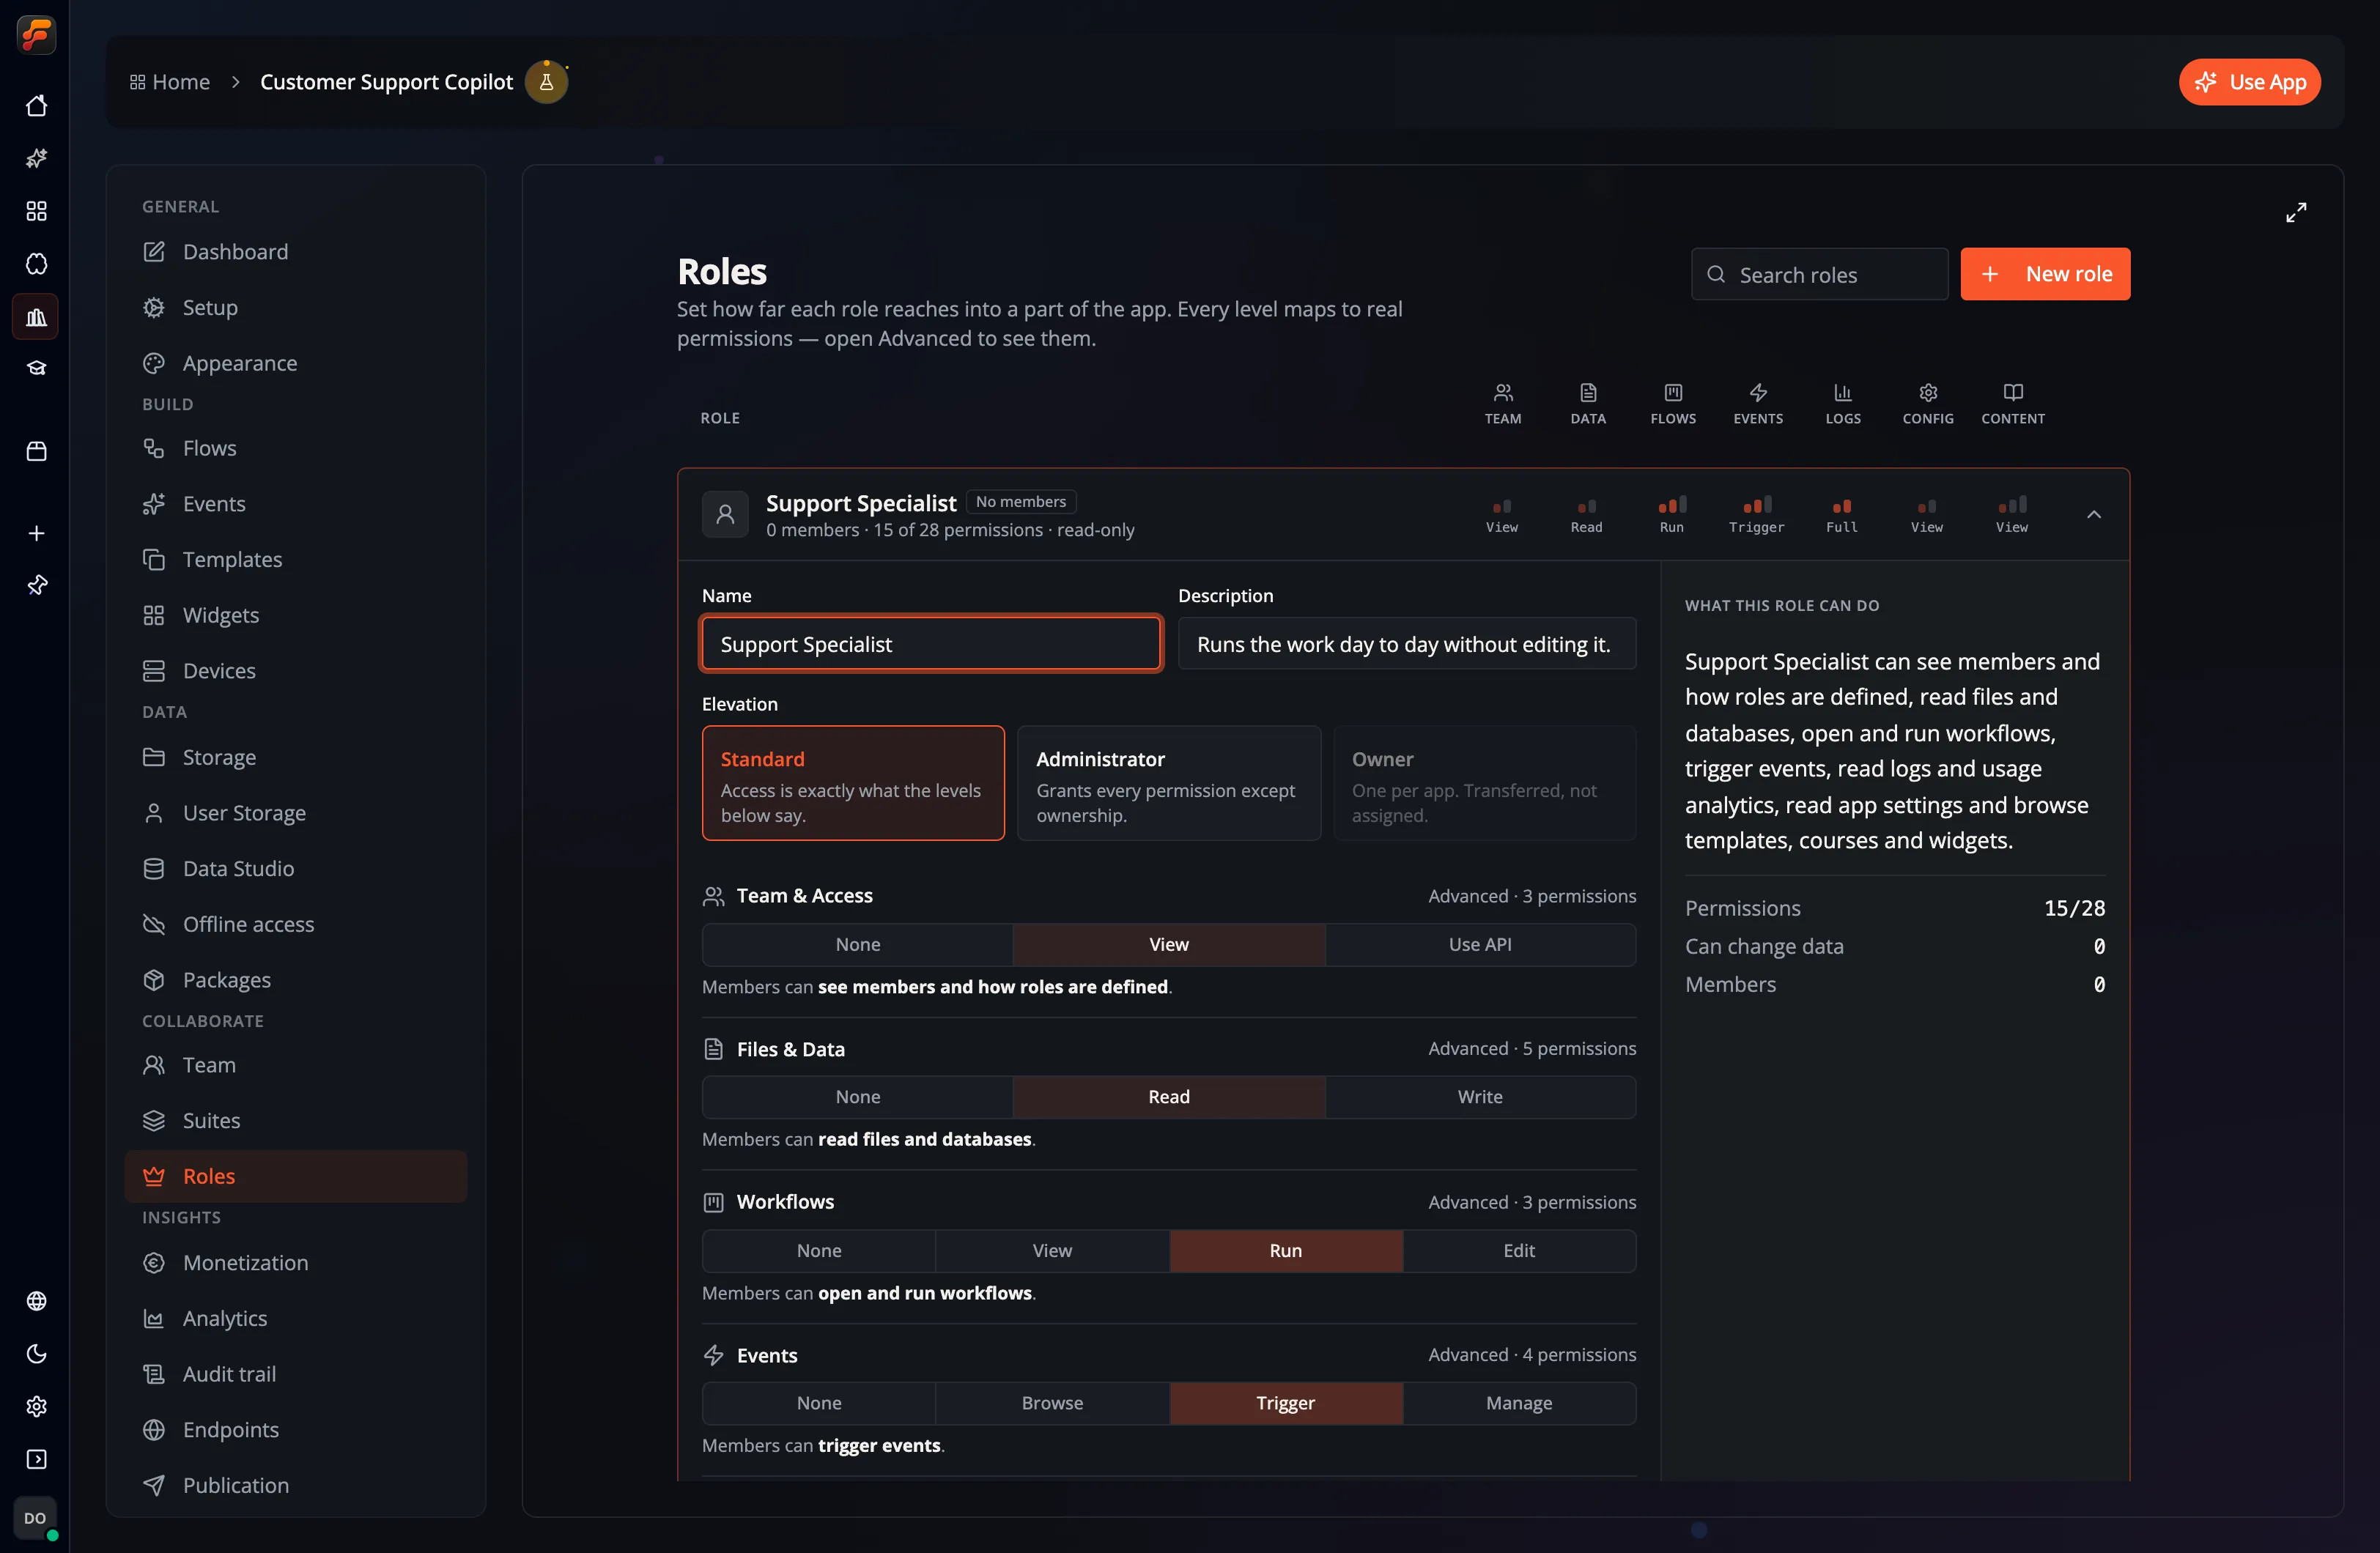Open Data Studio in the sidebar

click(296, 868)
